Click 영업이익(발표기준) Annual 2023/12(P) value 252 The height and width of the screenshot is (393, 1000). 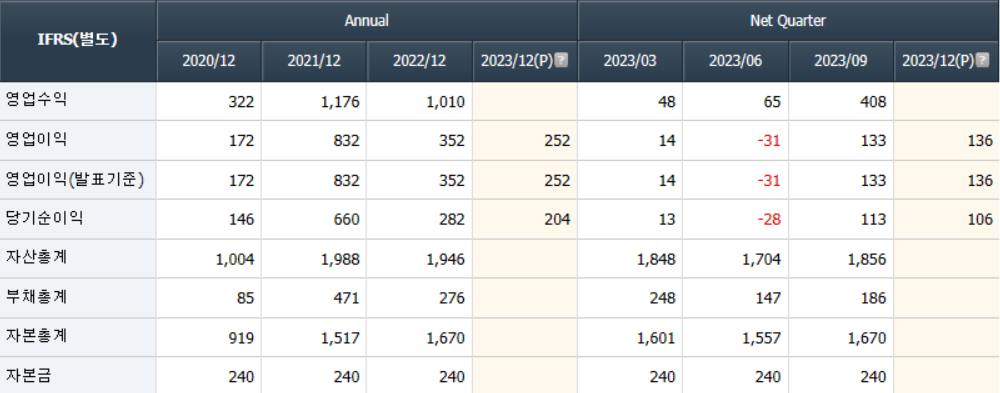coord(557,181)
